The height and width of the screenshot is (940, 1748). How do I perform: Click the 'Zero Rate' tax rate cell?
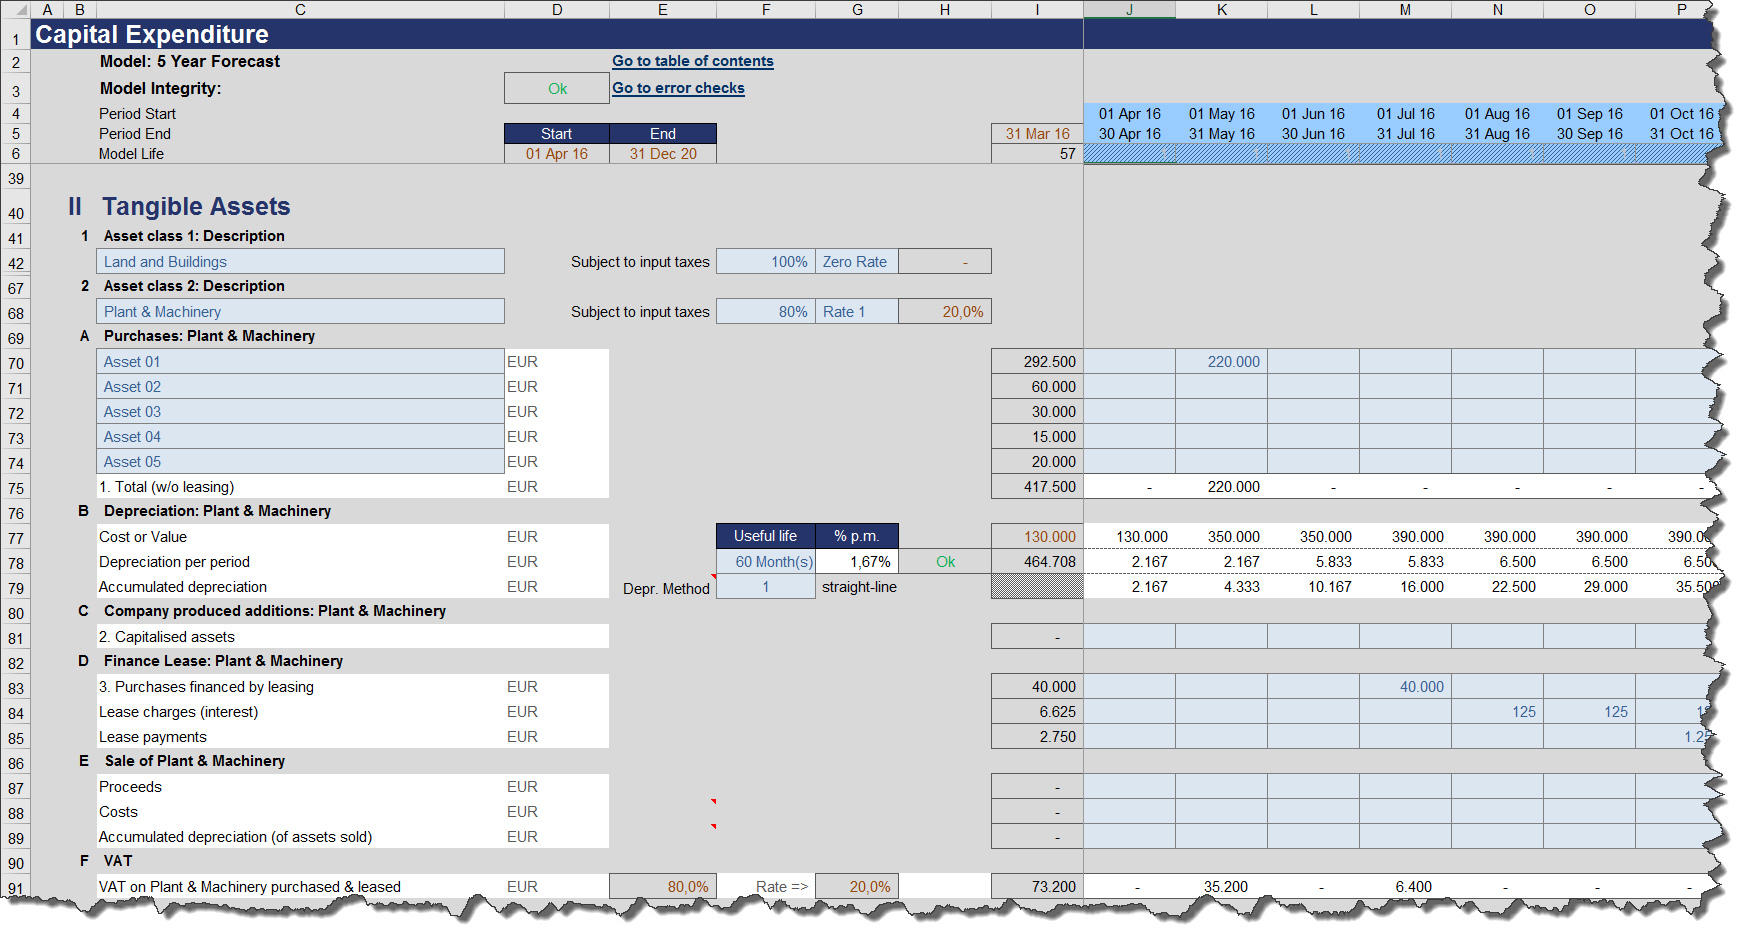tap(856, 262)
